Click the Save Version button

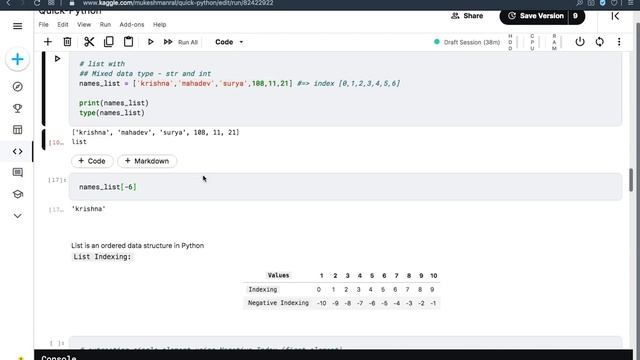[x=536, y=16]
